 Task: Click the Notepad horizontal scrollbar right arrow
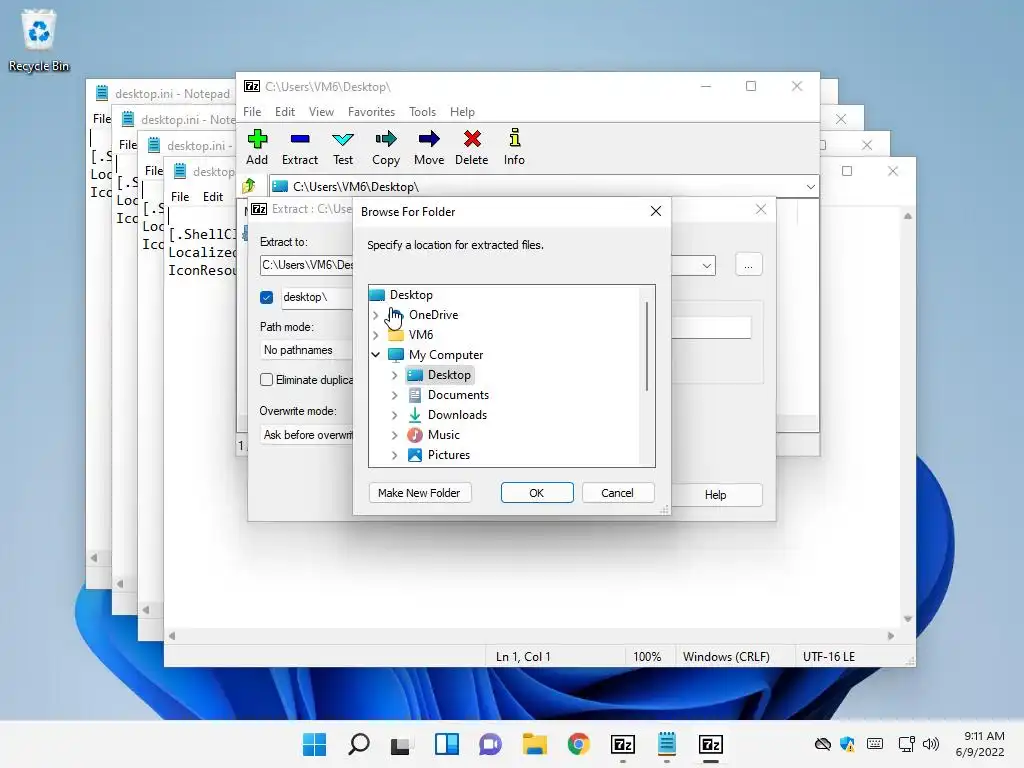pyautogui.click(x=891, y=635)
